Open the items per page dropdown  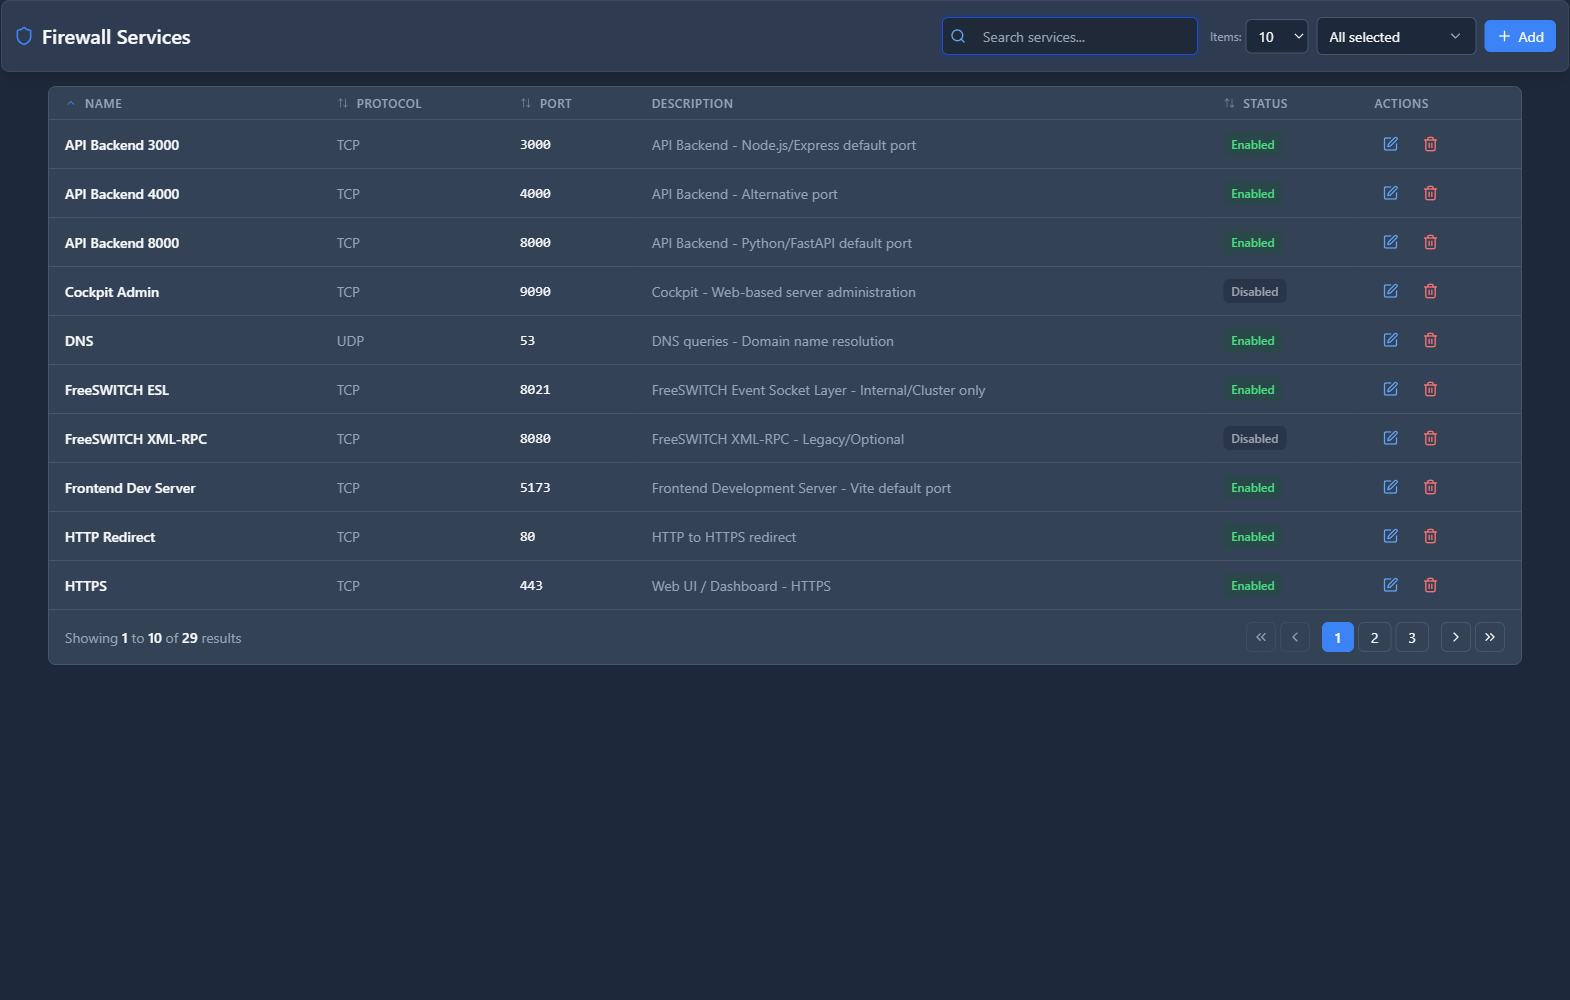tap(1276, 37)
